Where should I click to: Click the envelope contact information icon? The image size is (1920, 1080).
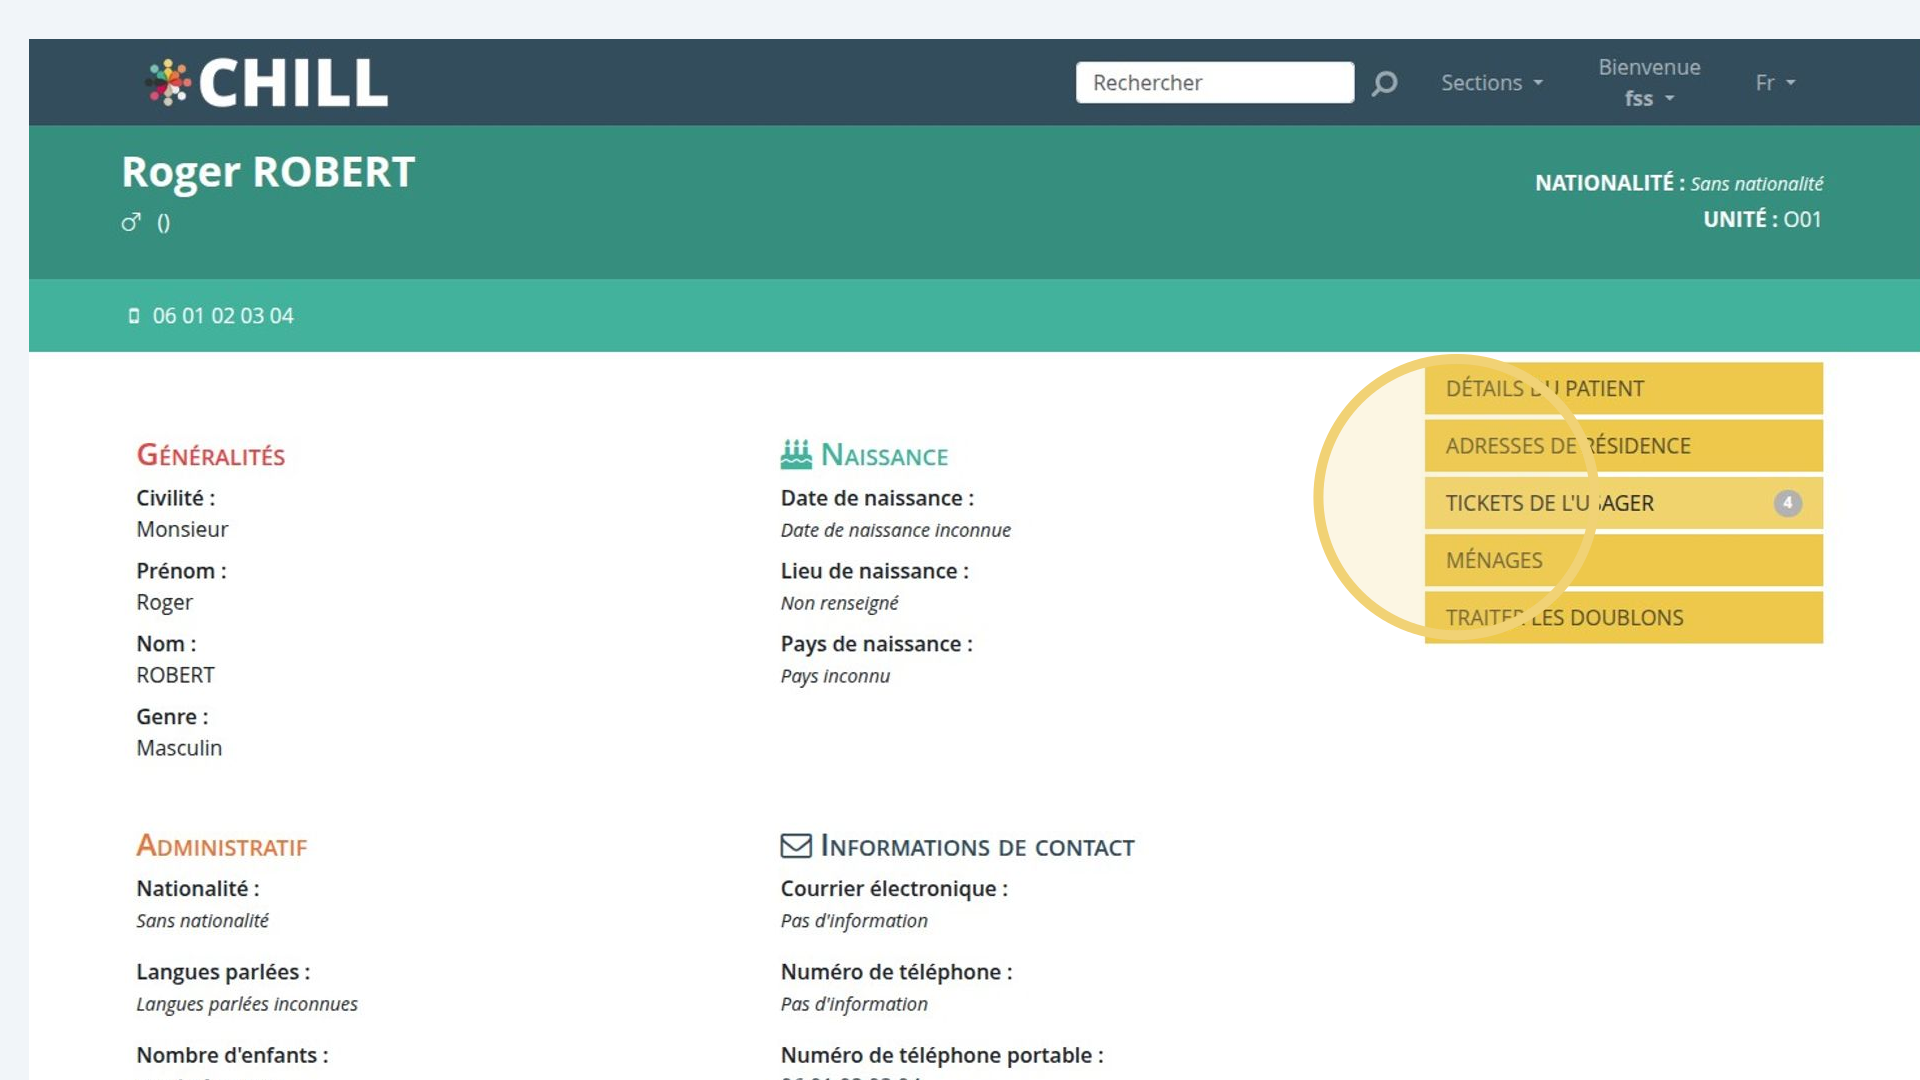pos(796,846)
